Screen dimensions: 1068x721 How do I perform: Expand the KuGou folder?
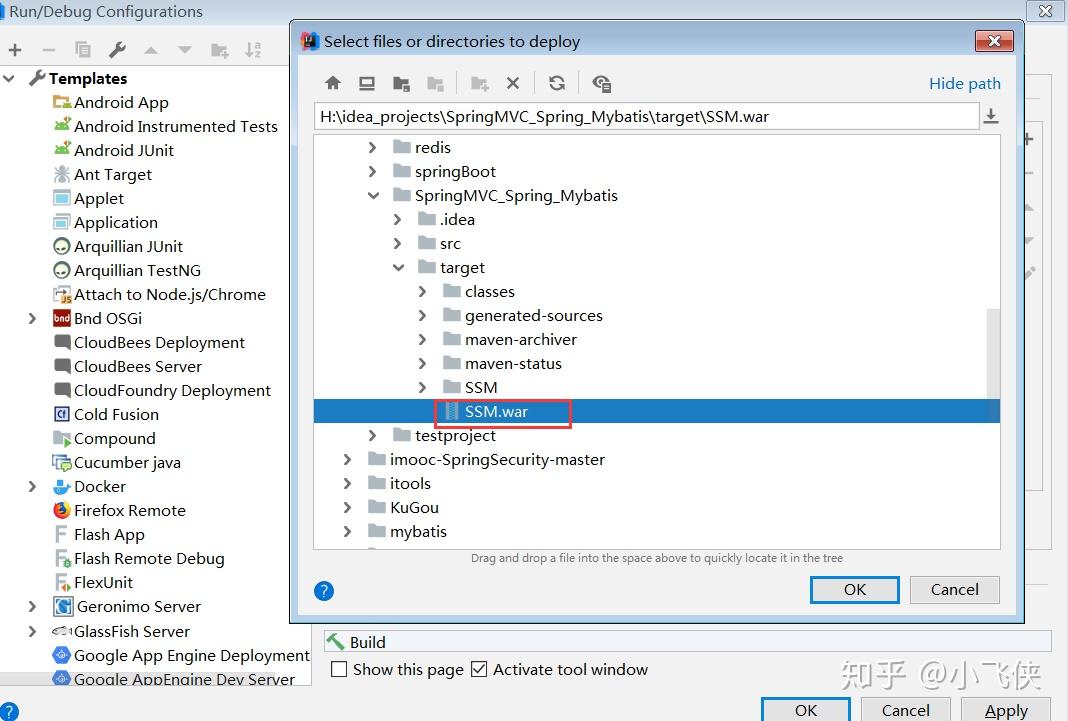pyautogui.click(x=347, y=507)
